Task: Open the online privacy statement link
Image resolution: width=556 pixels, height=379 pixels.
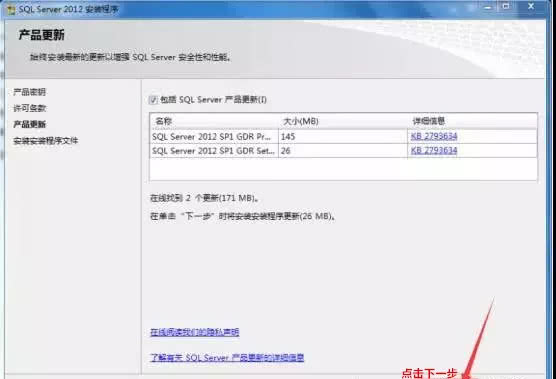Action: coord(195,332)
